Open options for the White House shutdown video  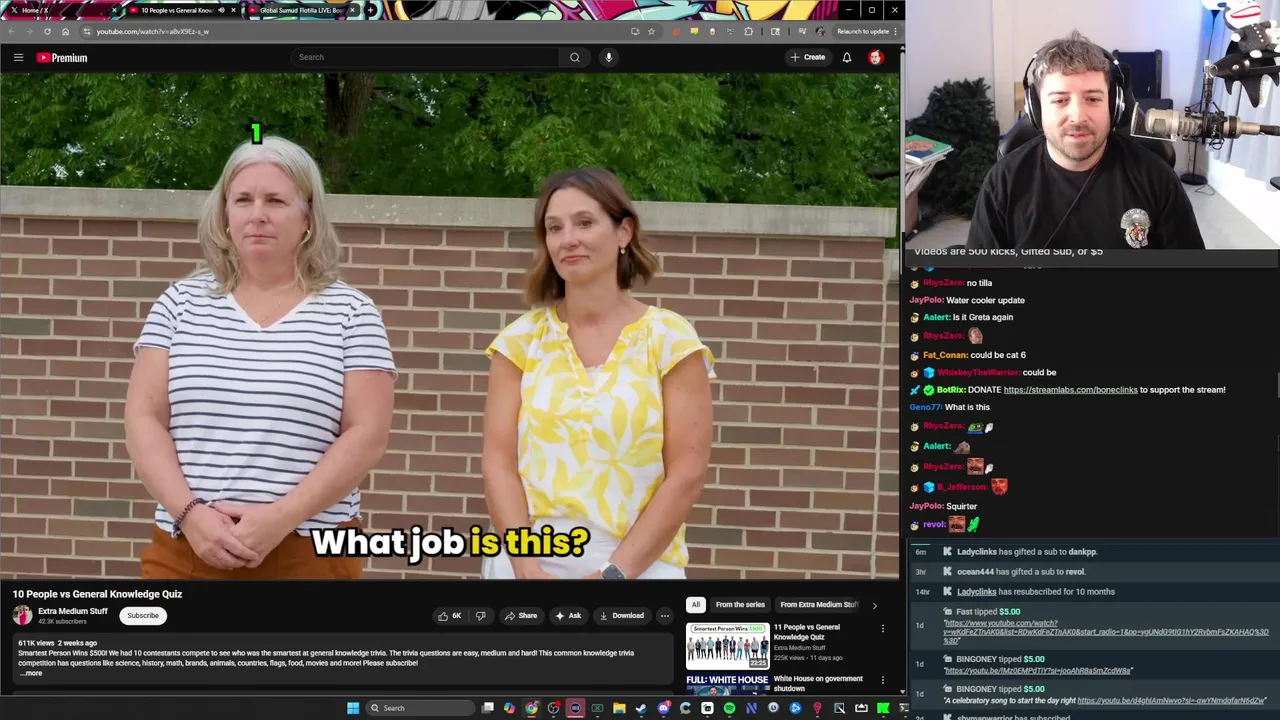(882, 681)
